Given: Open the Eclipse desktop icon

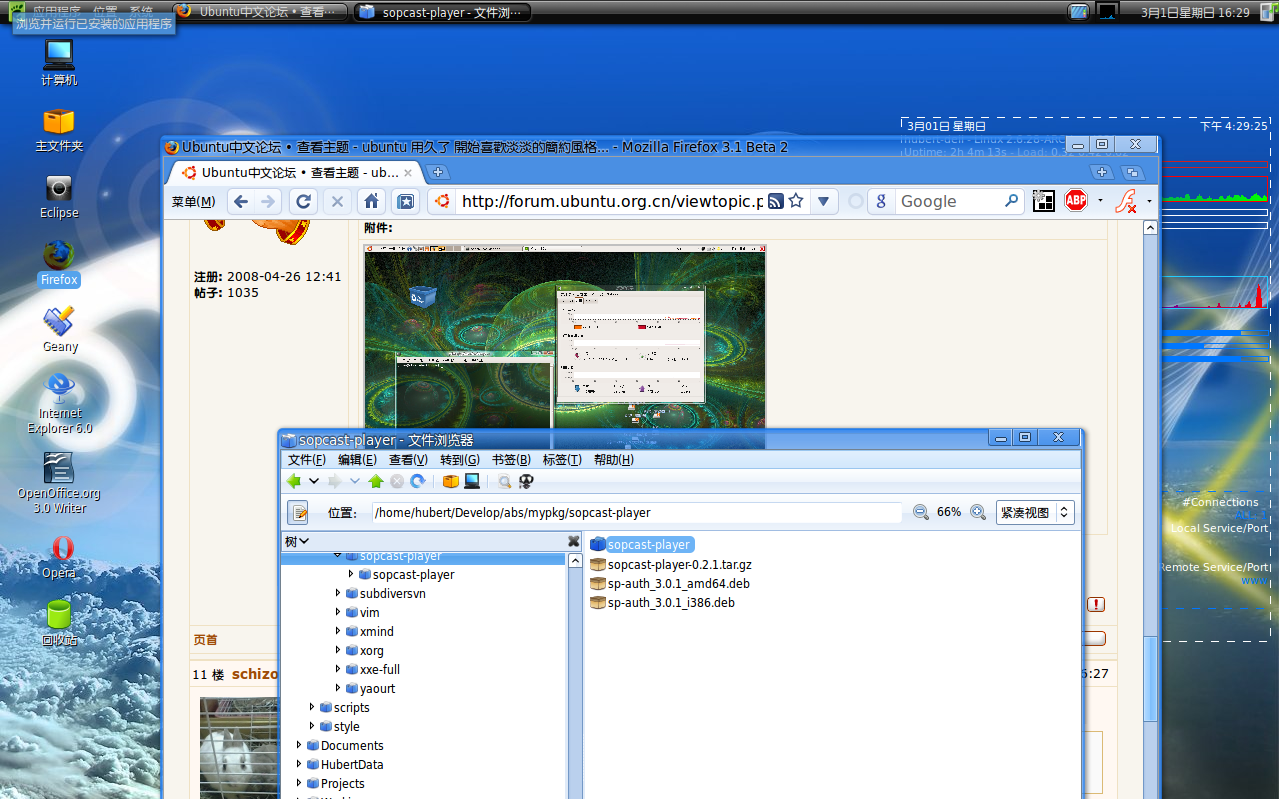Looking at the screenshot, I should click(59, 196).
